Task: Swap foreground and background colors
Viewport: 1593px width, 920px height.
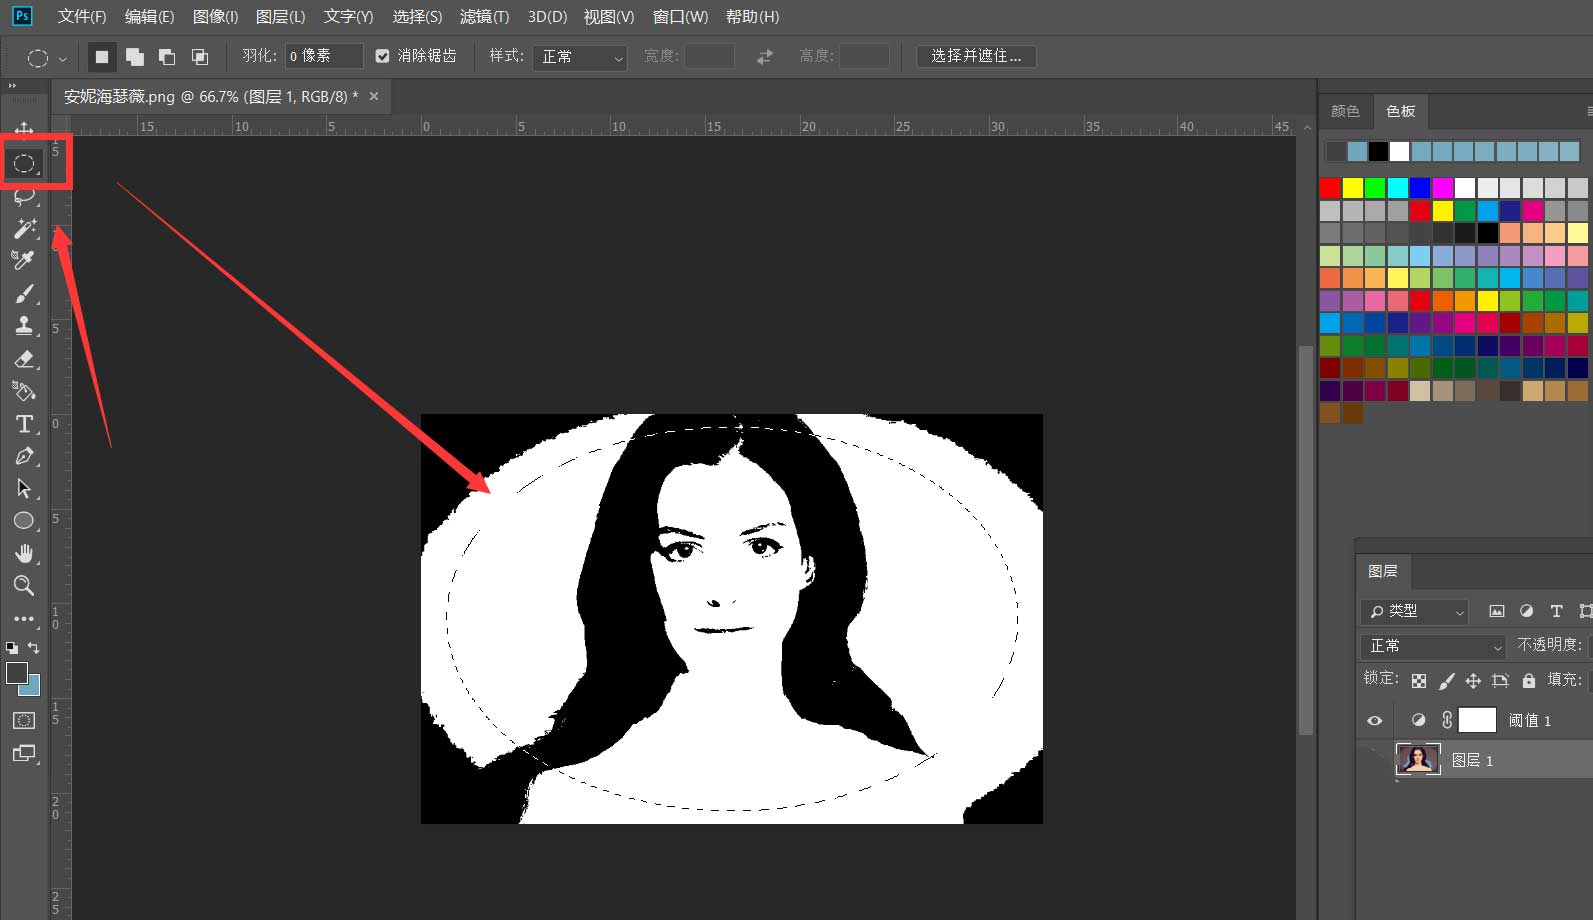Action: click(34, 648)
